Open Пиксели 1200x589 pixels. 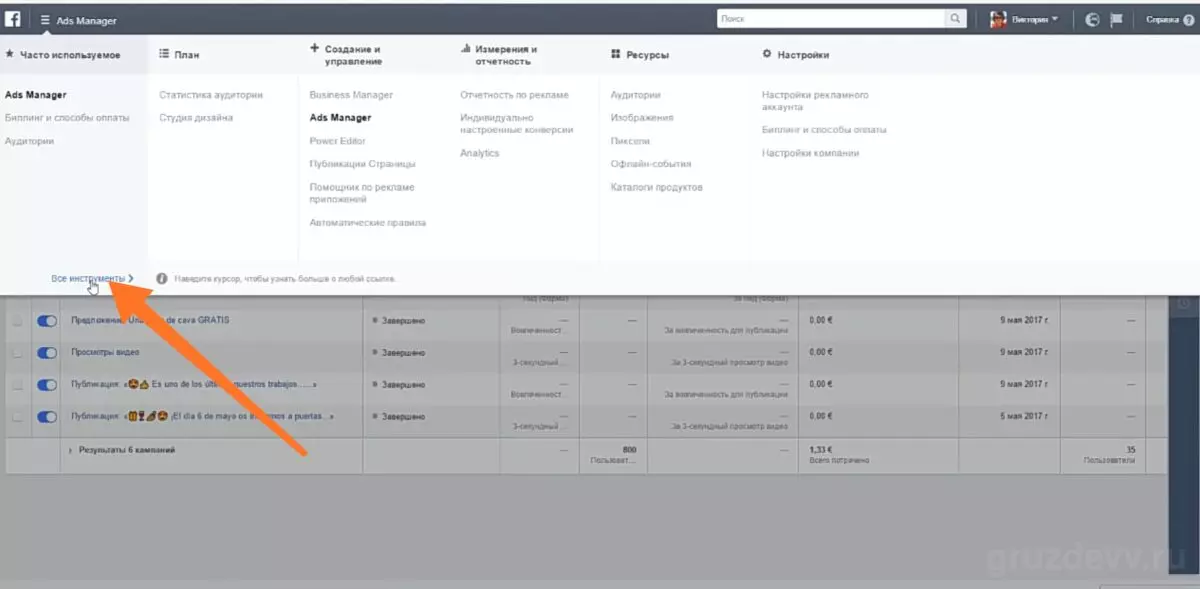[630, 141]
